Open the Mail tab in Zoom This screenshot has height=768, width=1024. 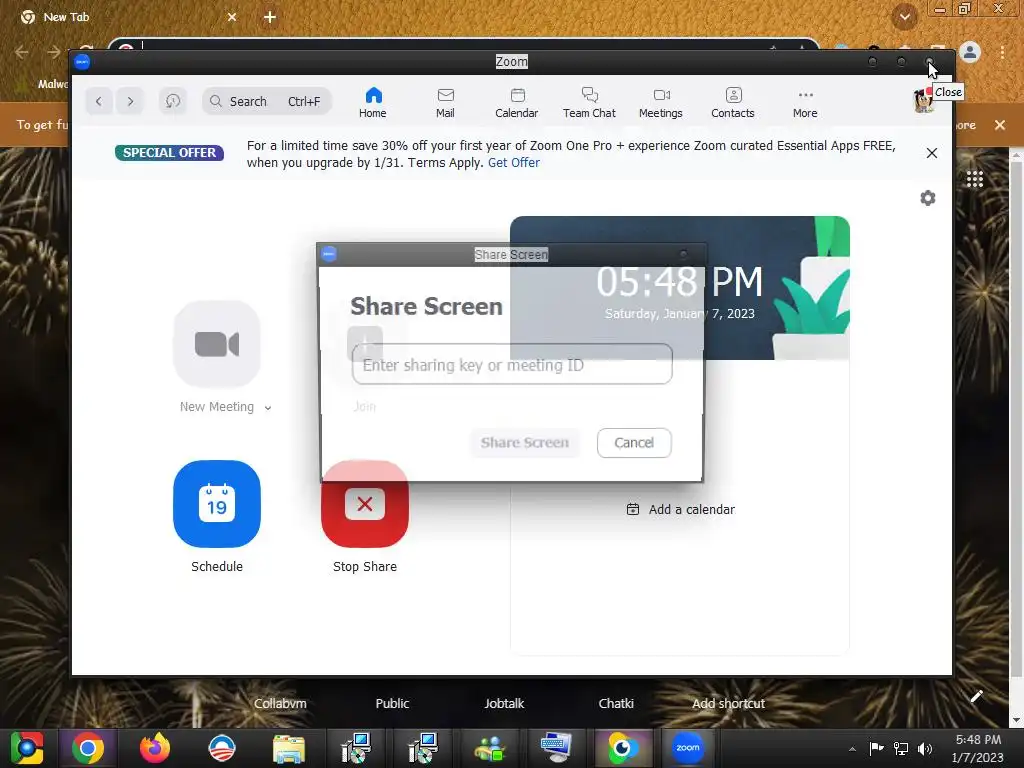[x=445, y=103]
